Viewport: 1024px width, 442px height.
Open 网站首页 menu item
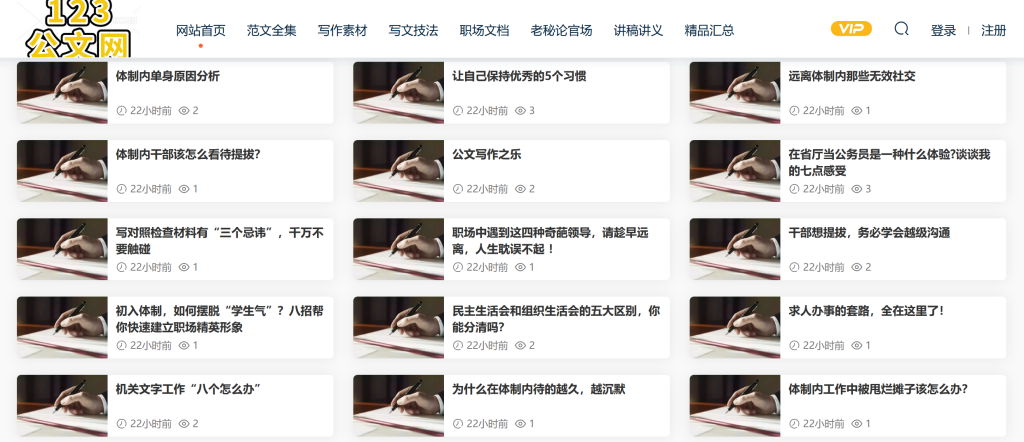(200, 30)
